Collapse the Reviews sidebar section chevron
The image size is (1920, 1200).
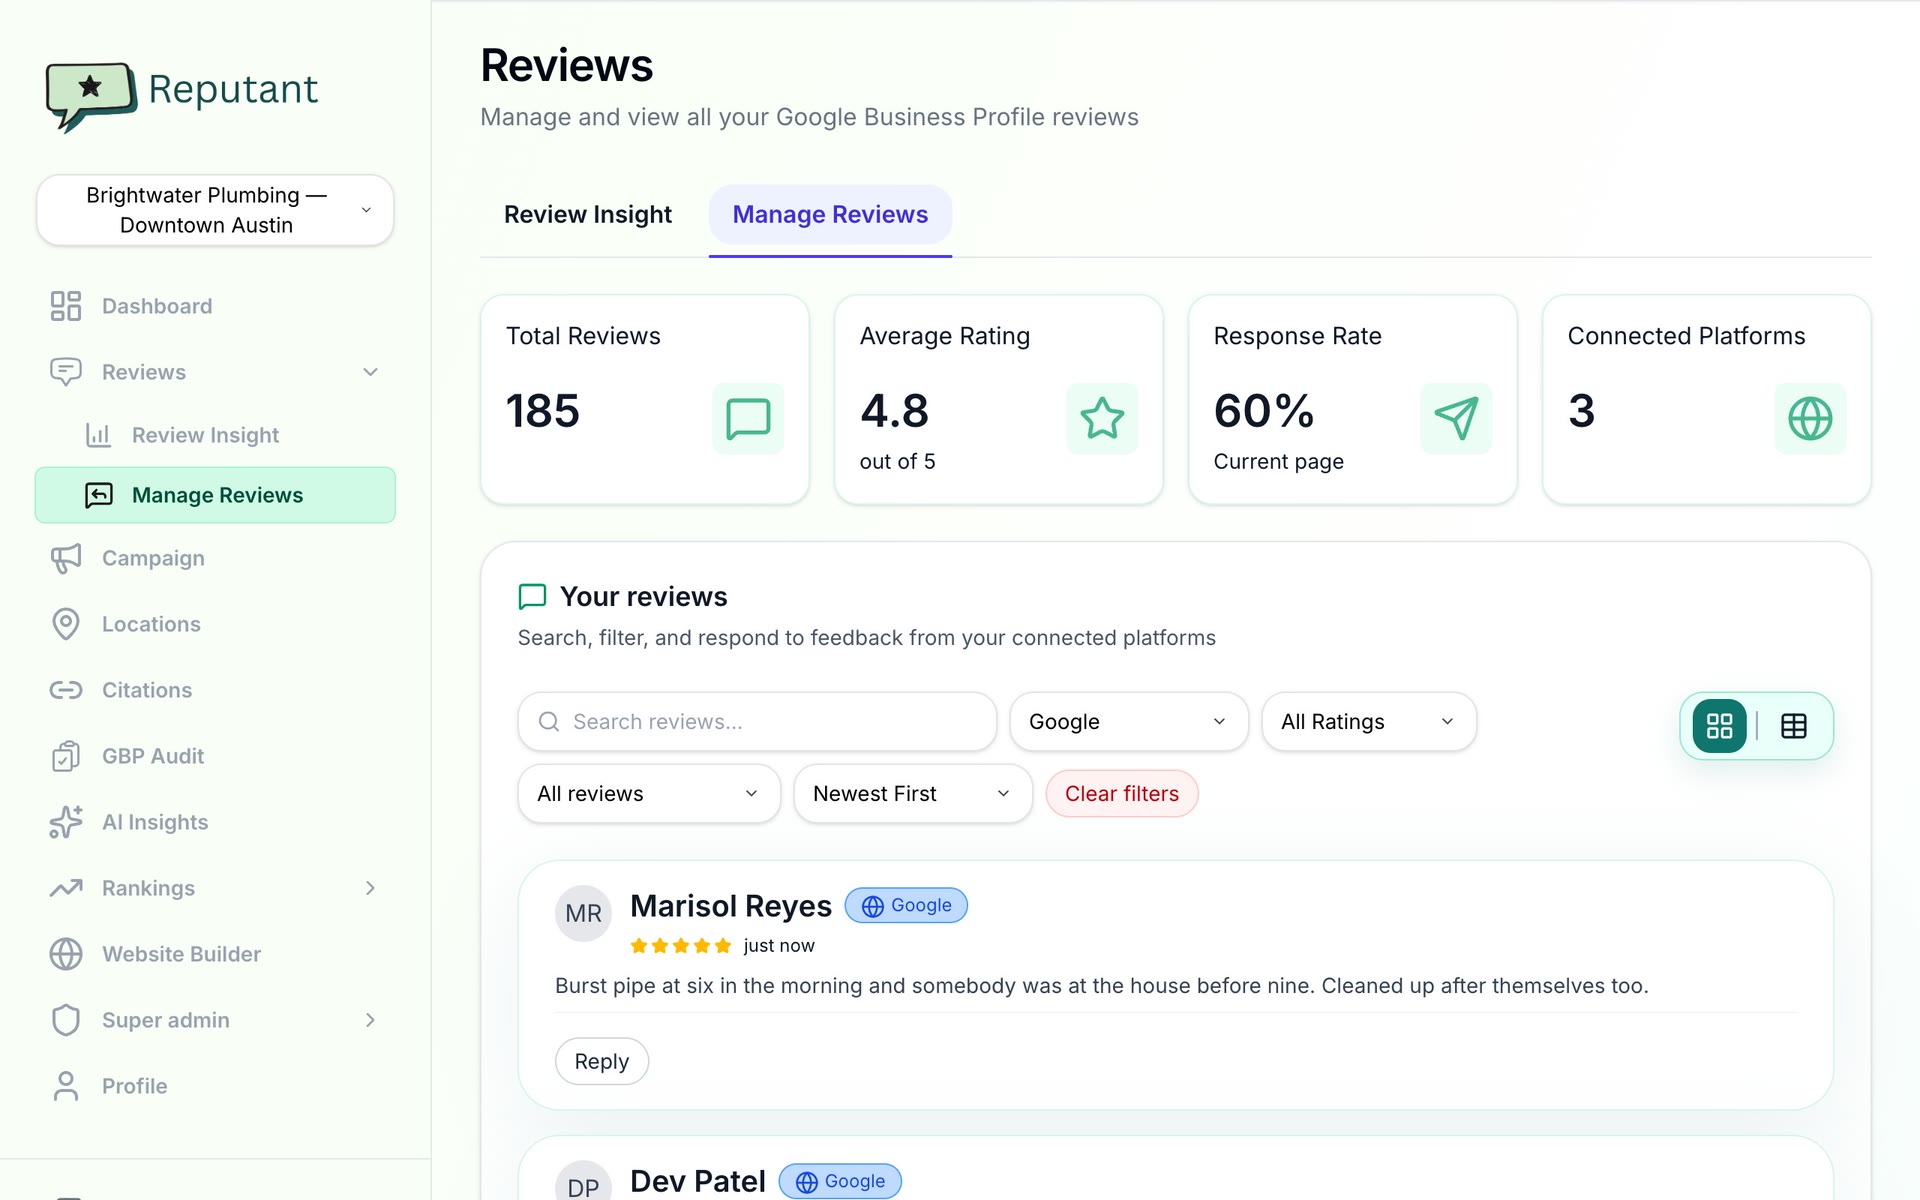pyautogui.click(x=370, y=372)
